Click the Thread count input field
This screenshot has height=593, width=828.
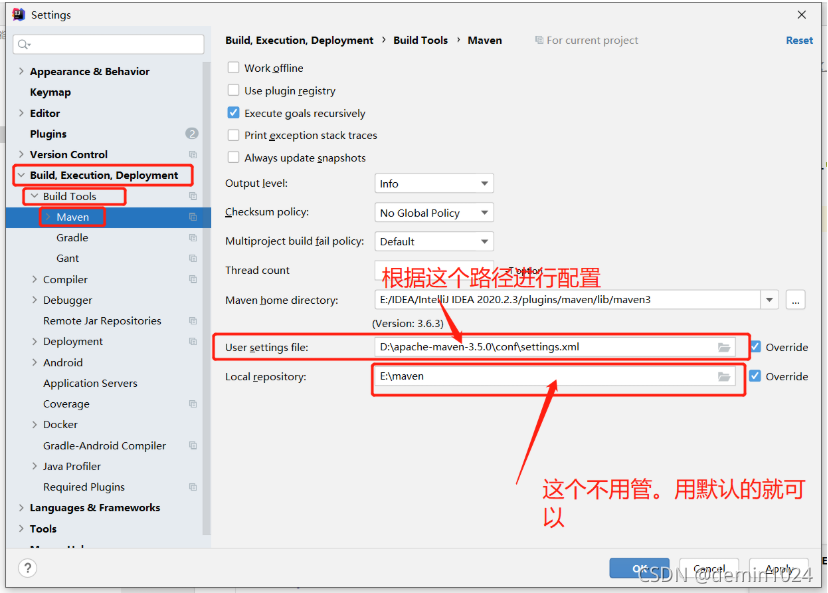coord(434,270)
